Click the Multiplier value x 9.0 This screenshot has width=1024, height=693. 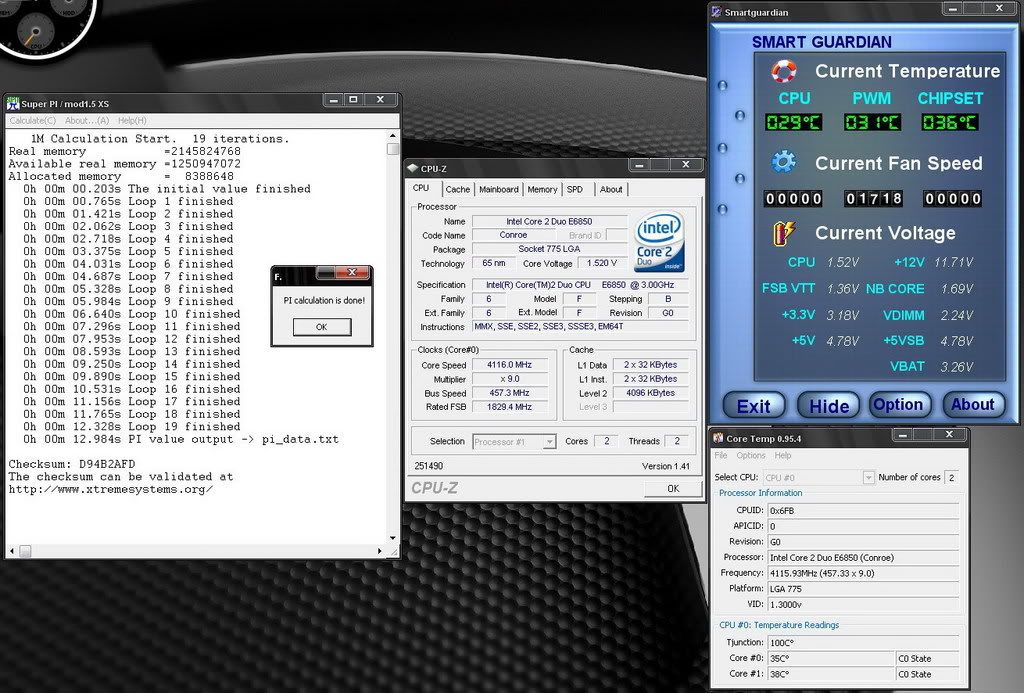509,379
